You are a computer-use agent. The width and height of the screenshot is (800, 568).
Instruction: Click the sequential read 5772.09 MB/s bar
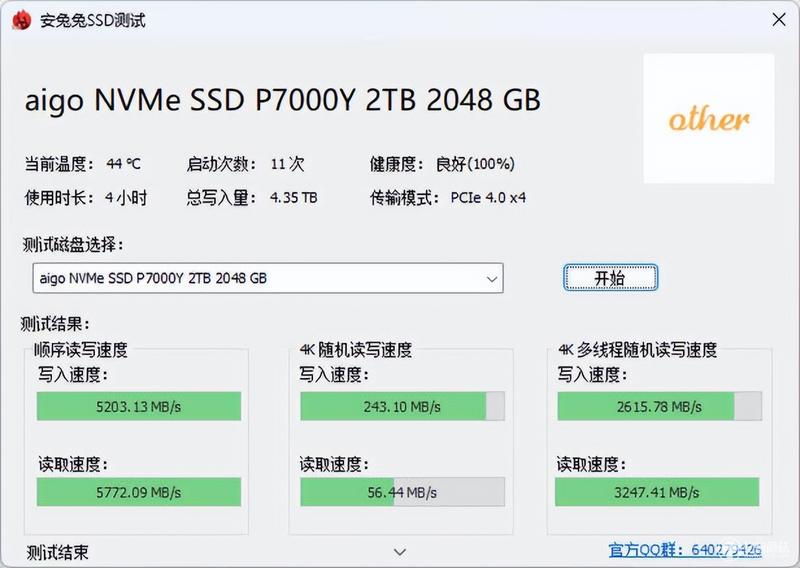(139, 492)
